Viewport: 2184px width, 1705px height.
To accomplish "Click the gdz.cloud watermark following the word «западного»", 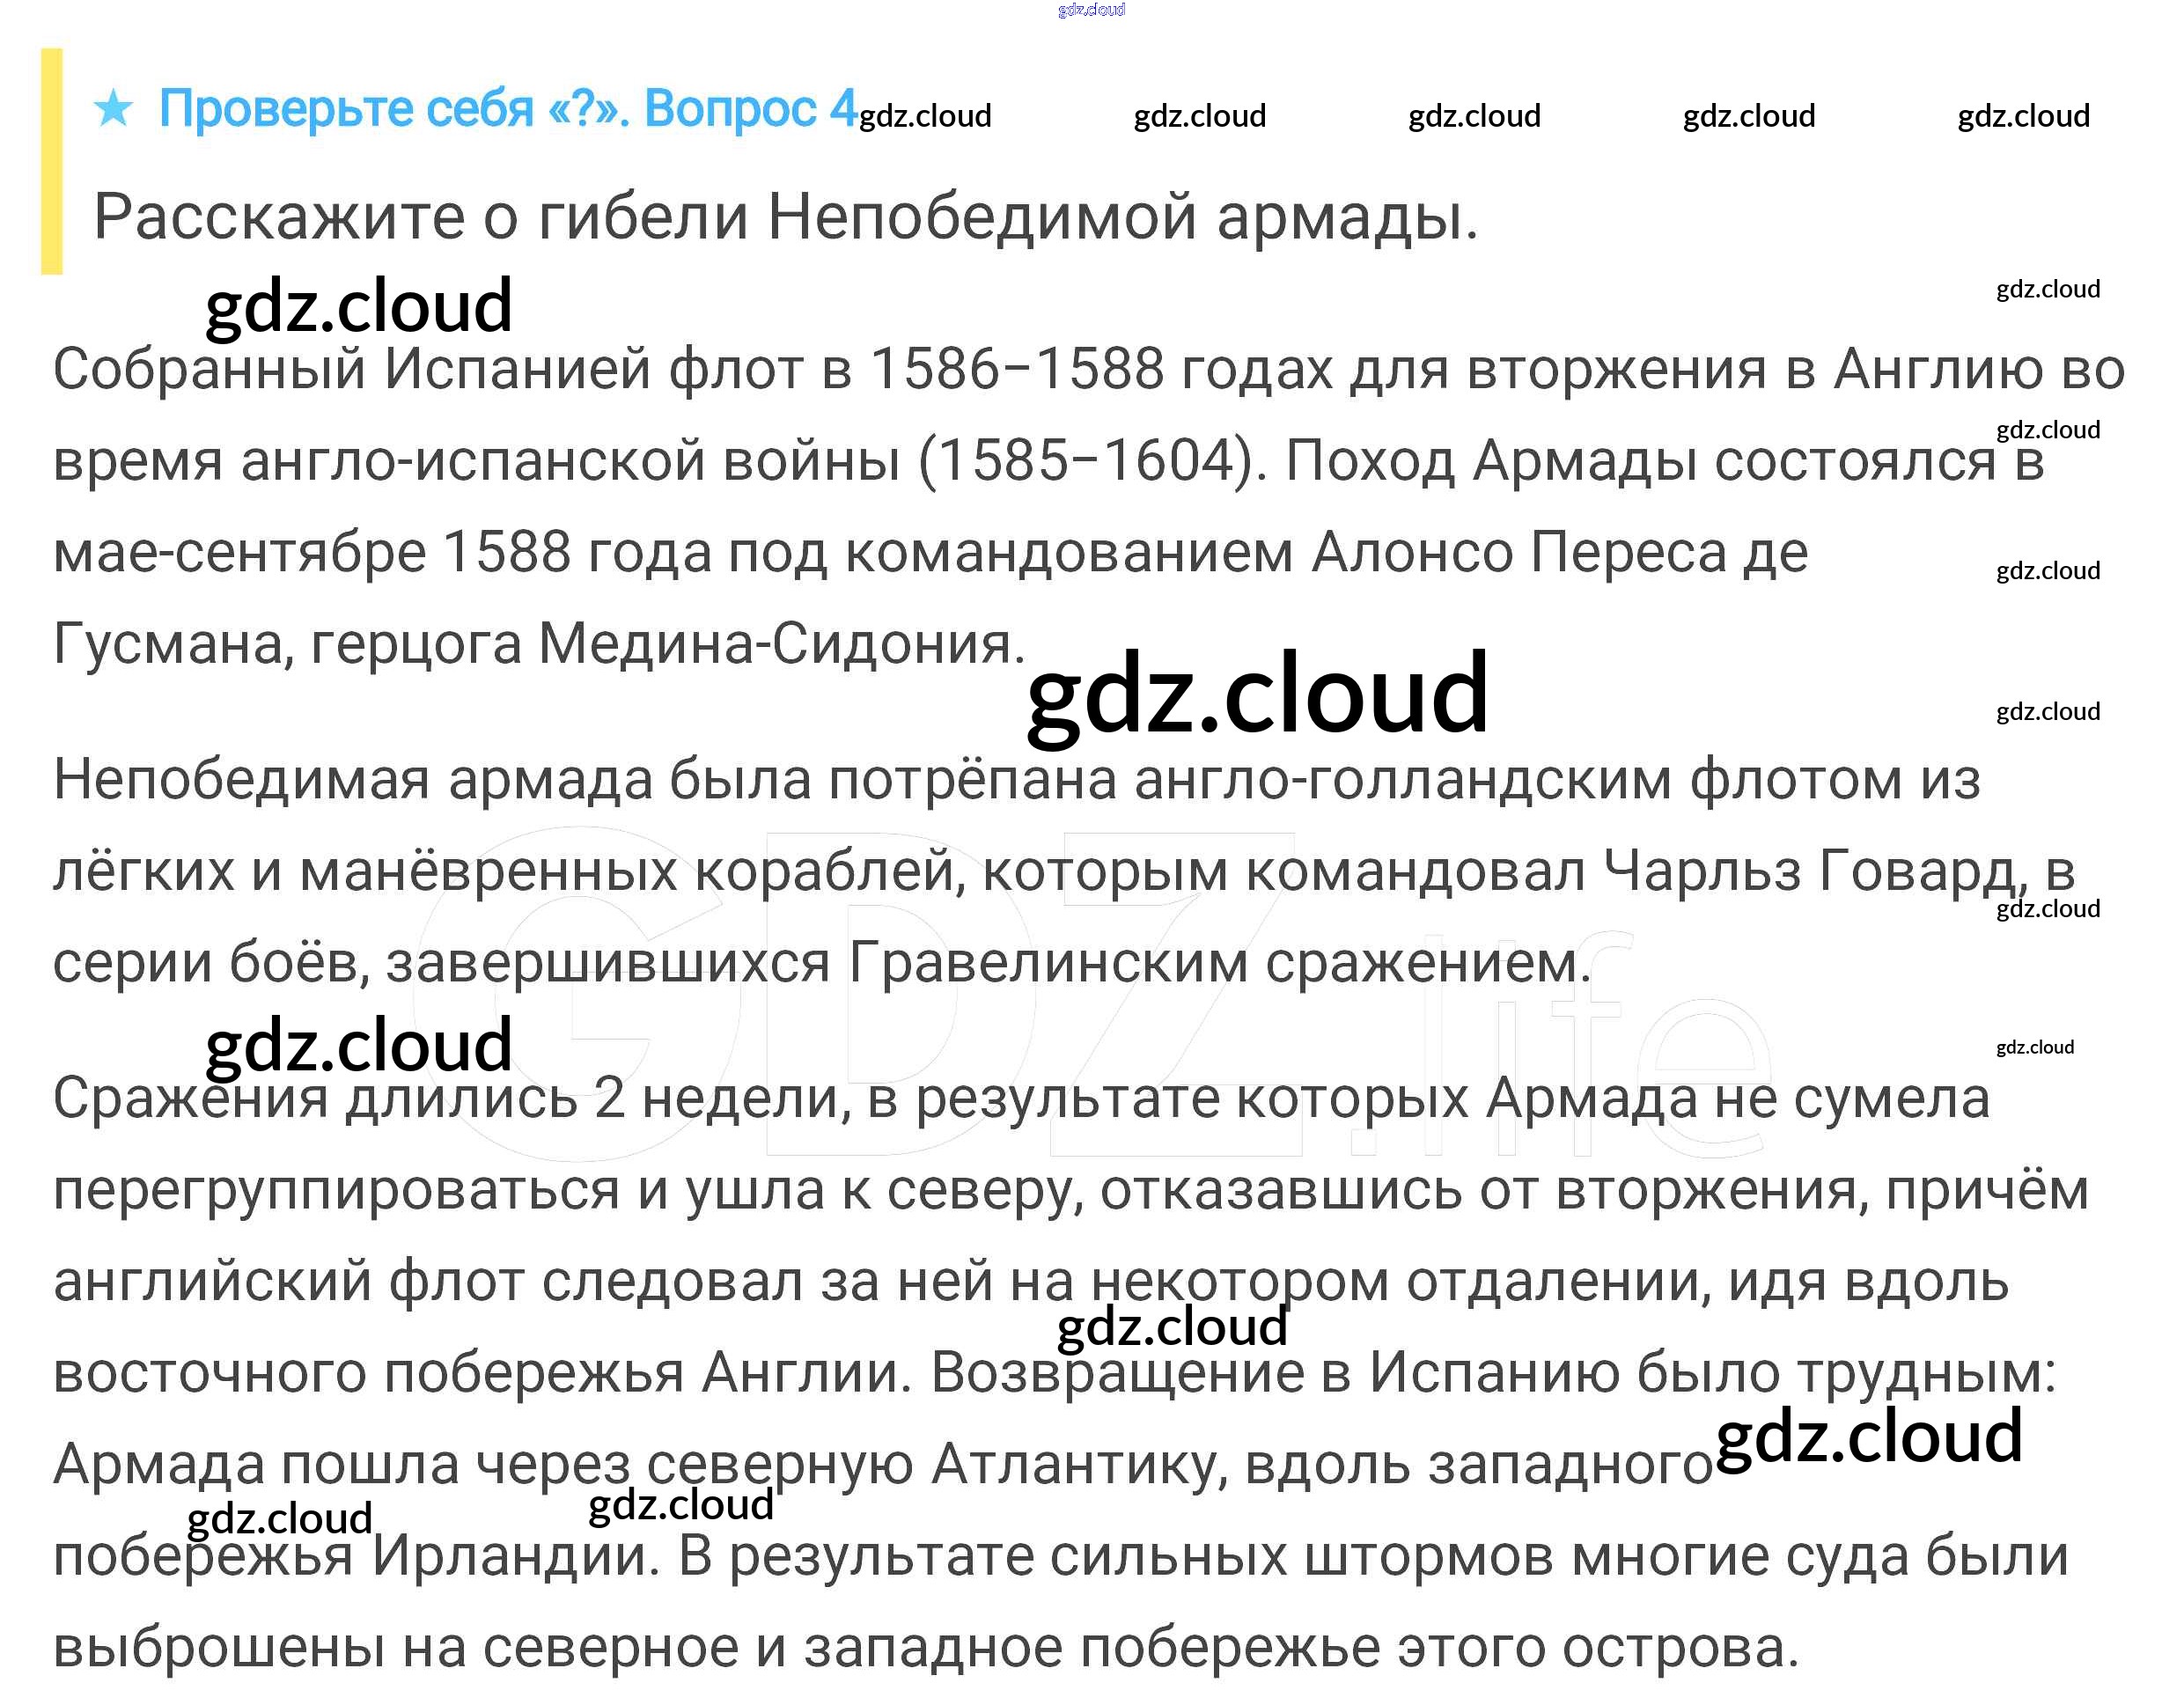I will pos(1868,1437).
